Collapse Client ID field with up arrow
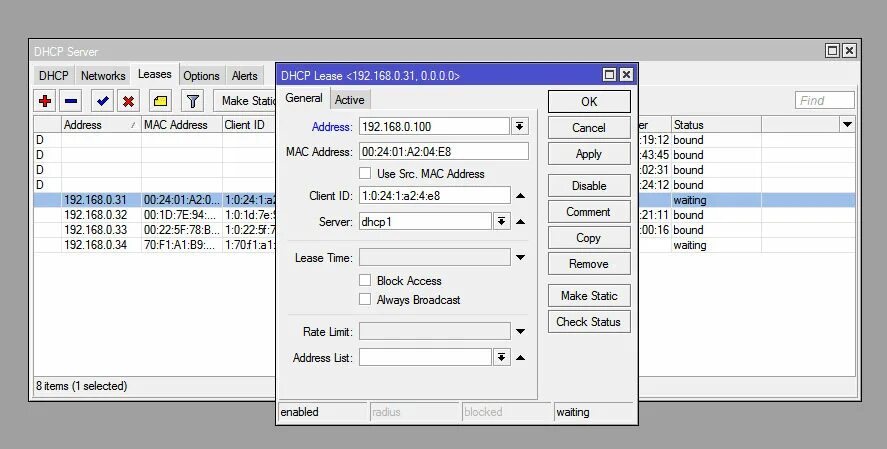 pyautogui.click(x=520, y=196)
